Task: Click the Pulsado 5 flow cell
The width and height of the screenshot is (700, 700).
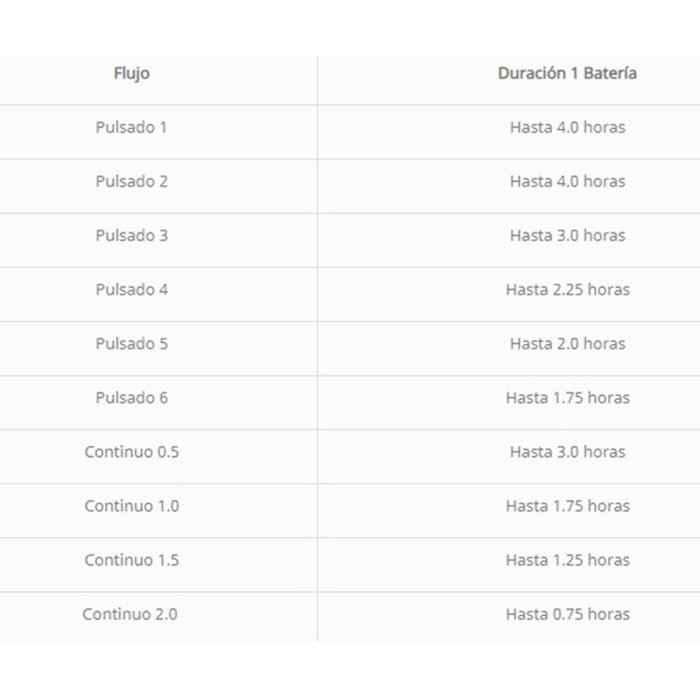Action: tap(131, 344)
